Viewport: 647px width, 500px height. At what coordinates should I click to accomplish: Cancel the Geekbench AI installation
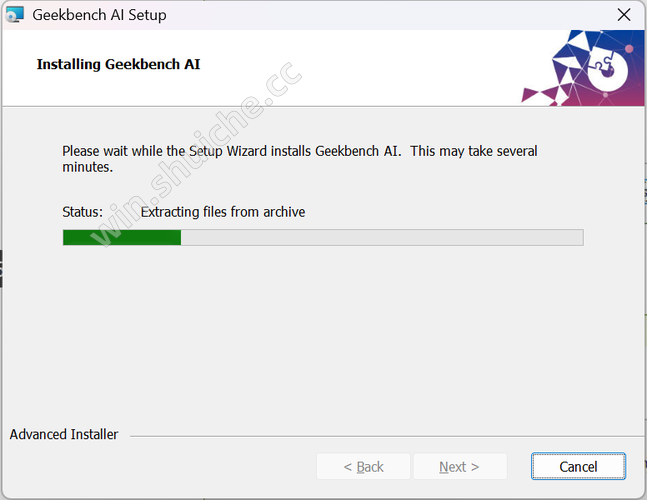pyautogui.click(x=578, y=466)
